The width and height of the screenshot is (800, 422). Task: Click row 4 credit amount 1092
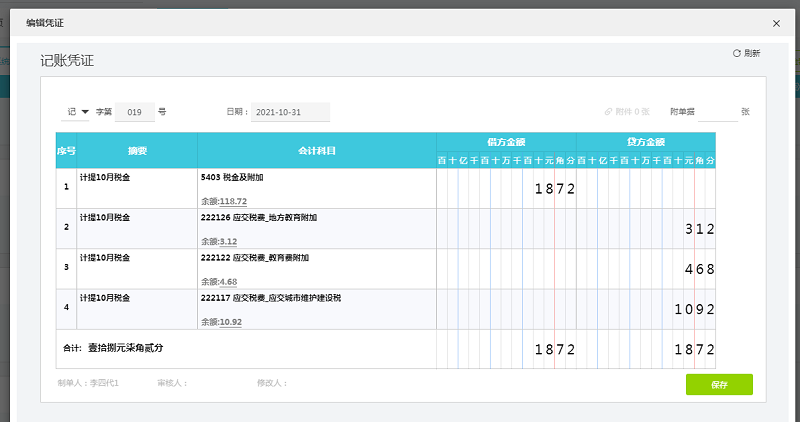[694, 309]
